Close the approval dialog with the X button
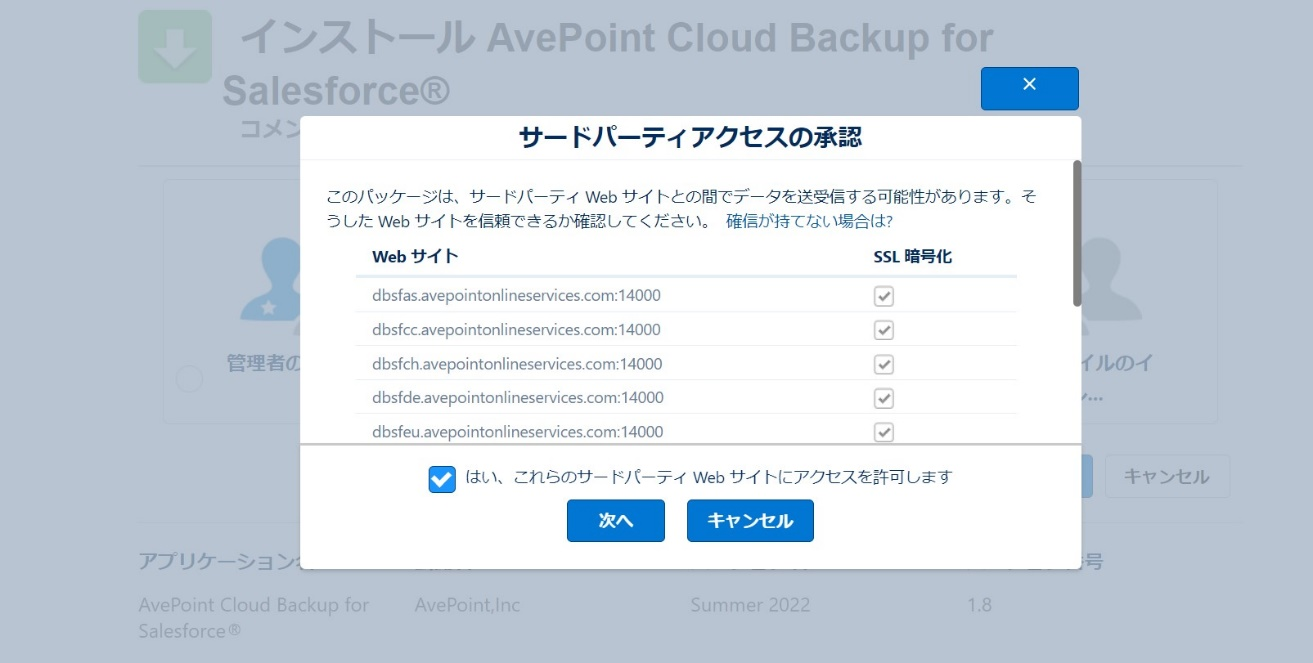Viewport: 1313px width, 663px height. point(1029,87)
